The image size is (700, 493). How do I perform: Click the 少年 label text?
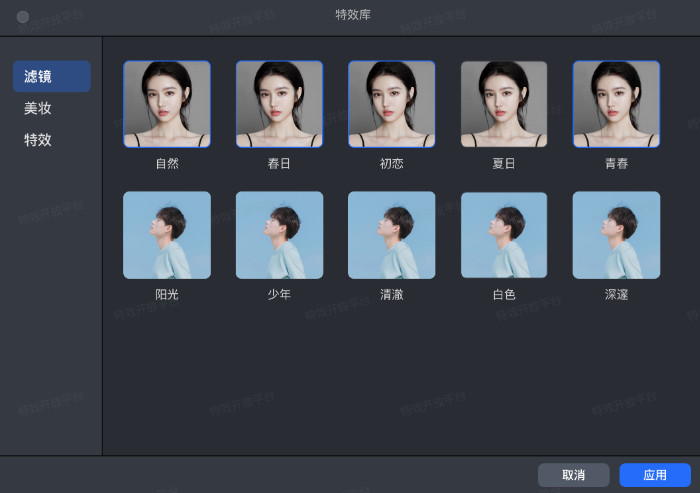279,294
